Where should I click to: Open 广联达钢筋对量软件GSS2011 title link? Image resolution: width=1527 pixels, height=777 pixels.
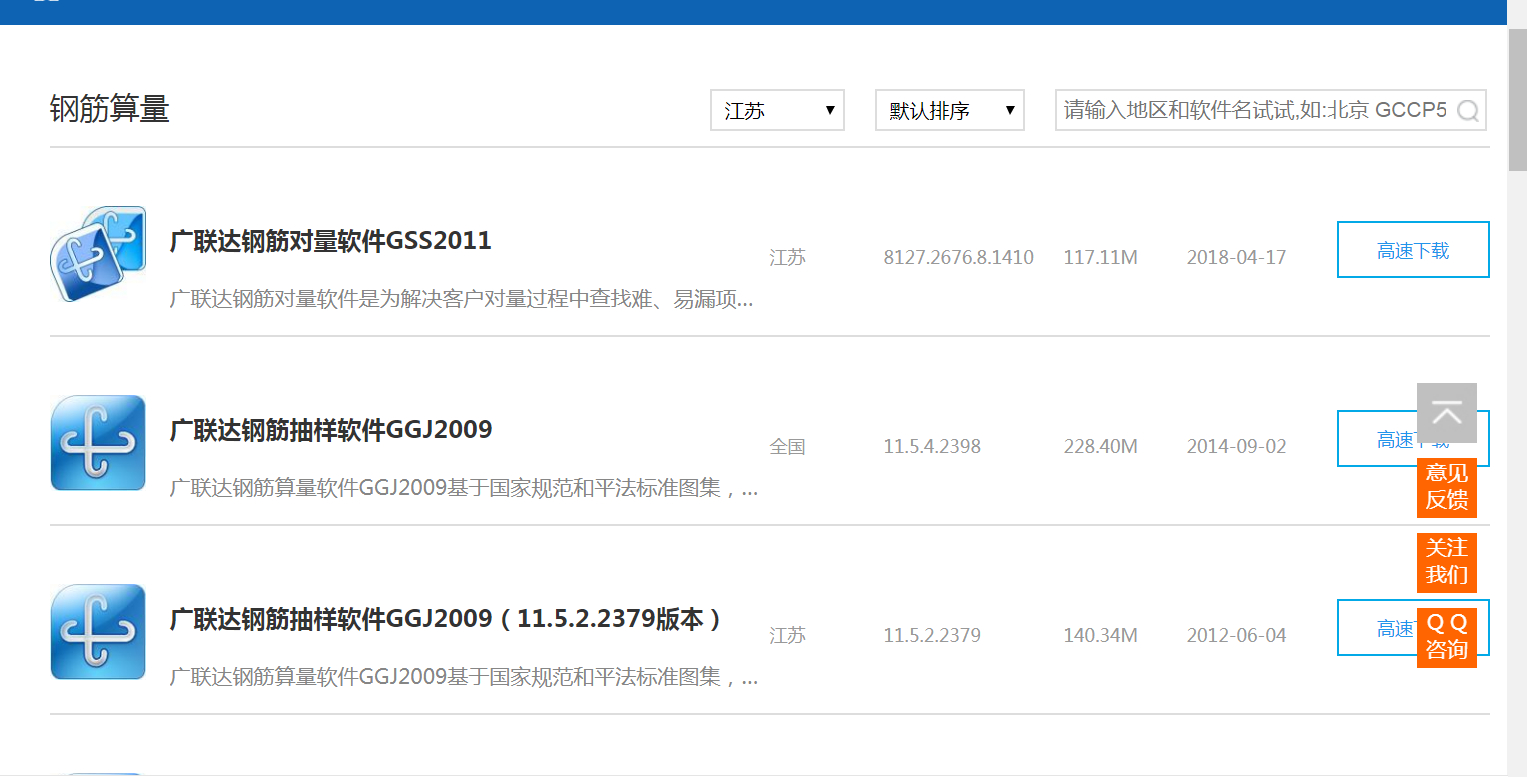(x=331, y=241)
